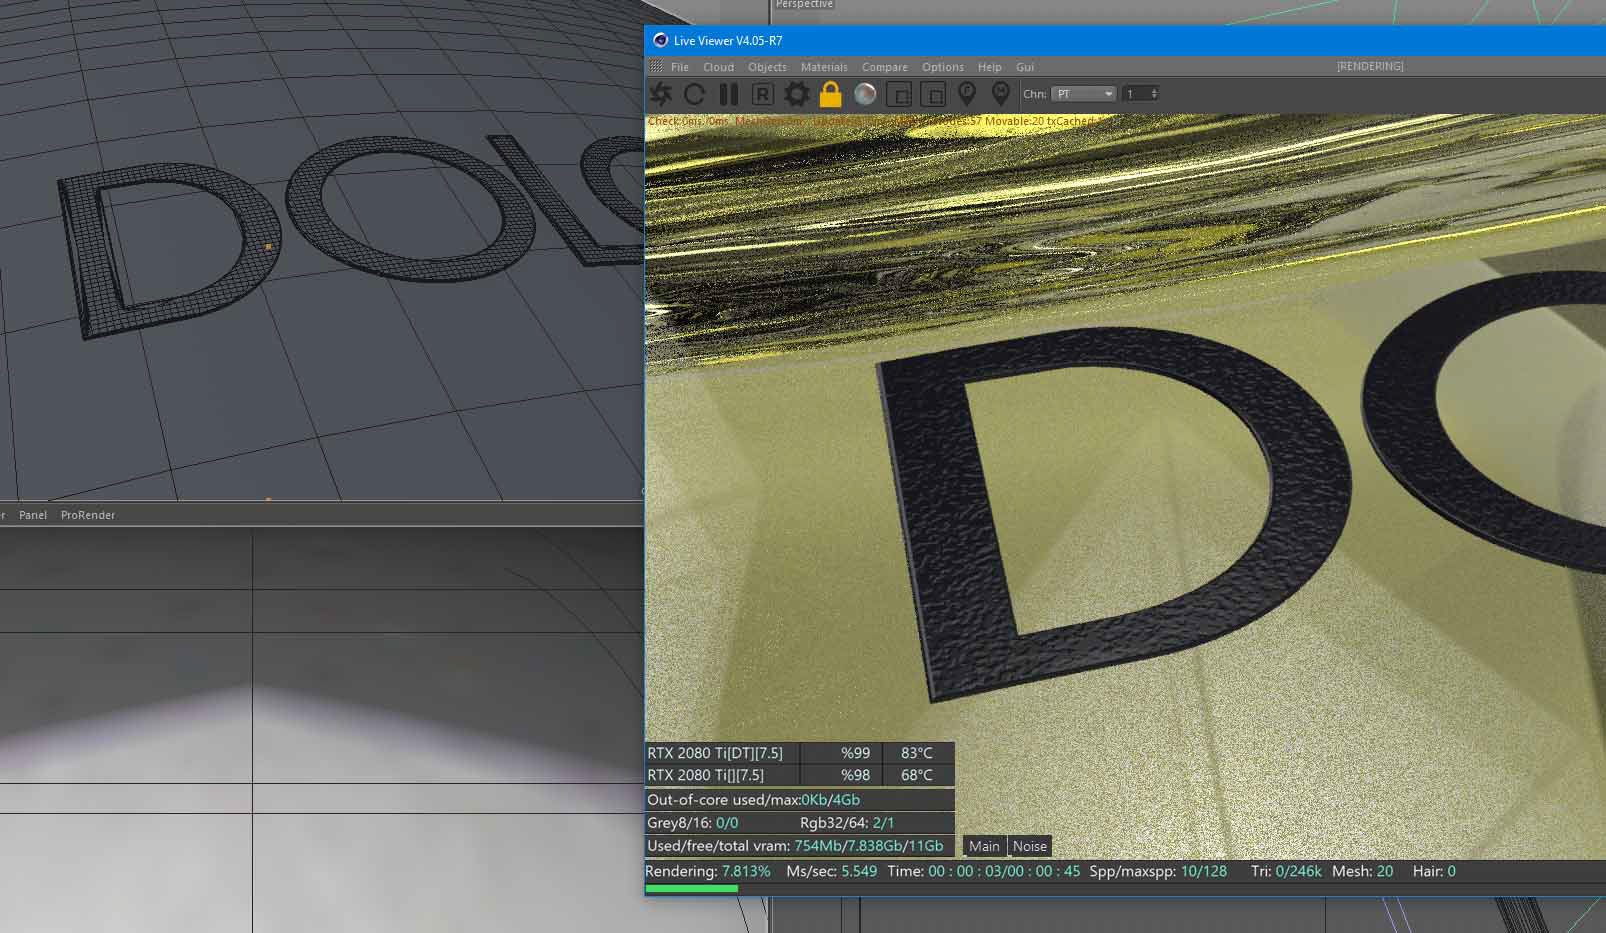Pause the Live Viewer render

(728, 94)
